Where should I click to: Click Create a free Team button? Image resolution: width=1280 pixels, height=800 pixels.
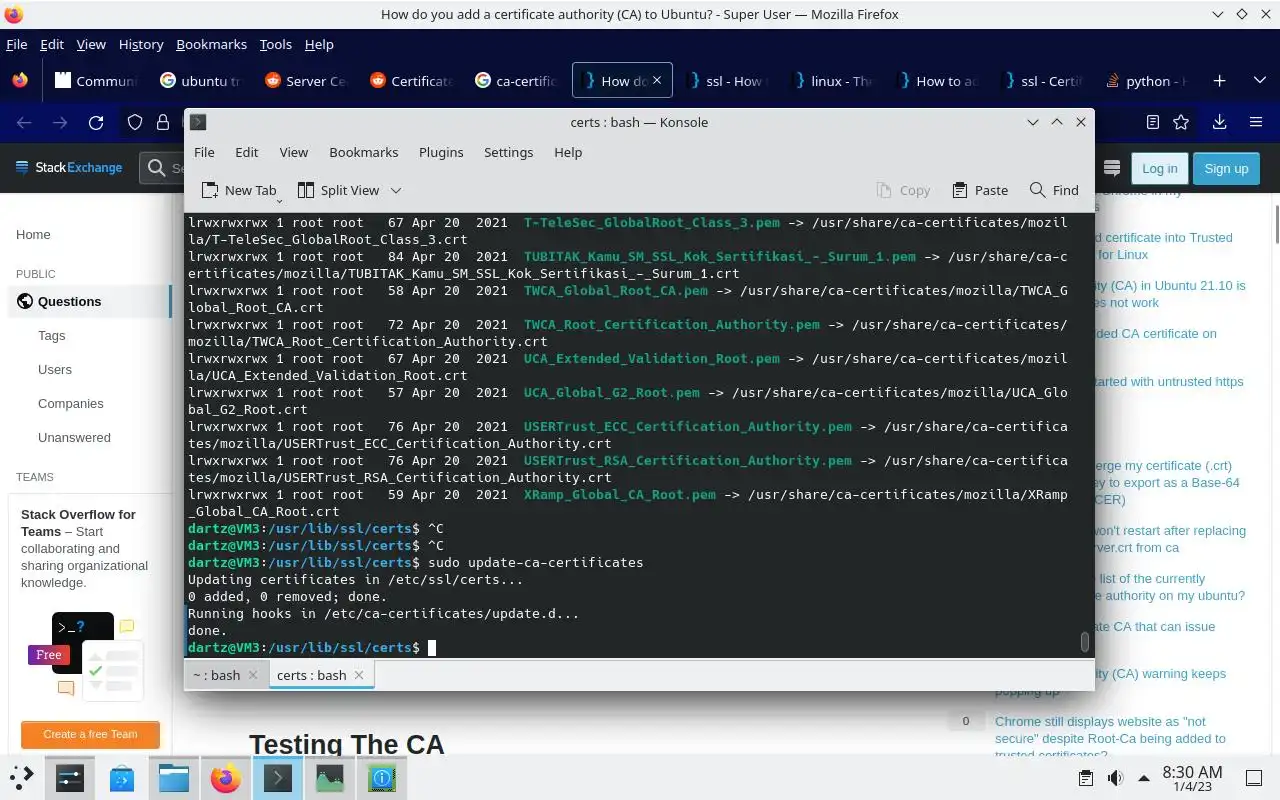pos(90,734)
